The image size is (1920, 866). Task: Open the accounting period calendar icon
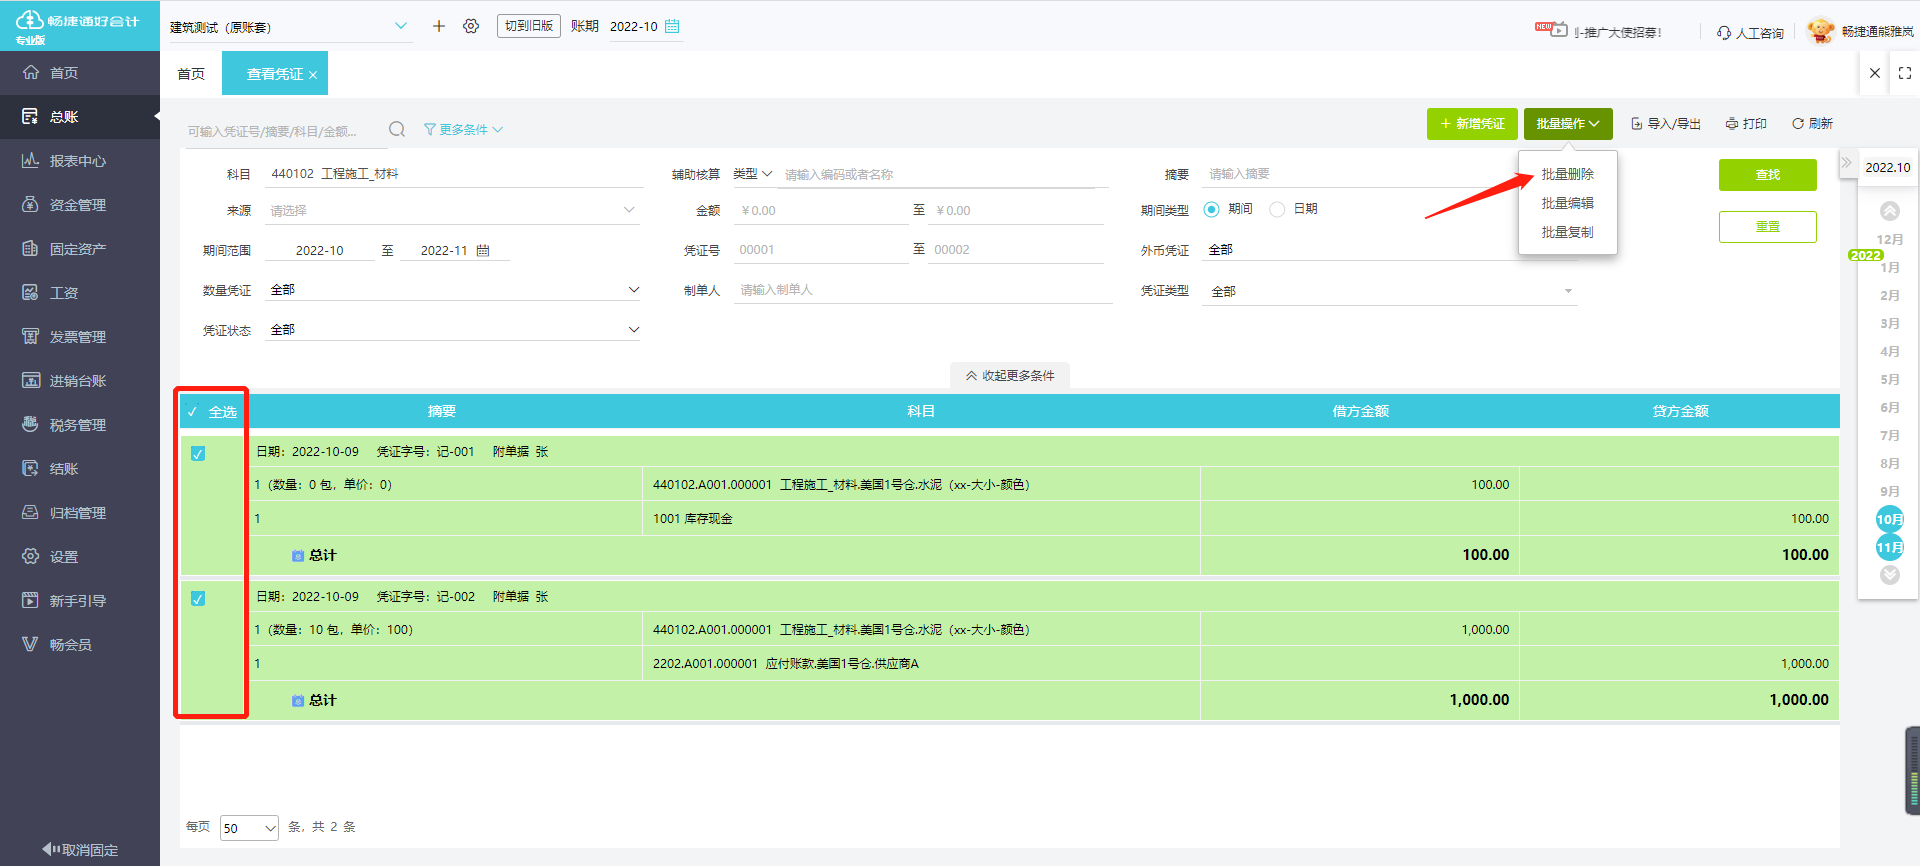coord(672,26)
